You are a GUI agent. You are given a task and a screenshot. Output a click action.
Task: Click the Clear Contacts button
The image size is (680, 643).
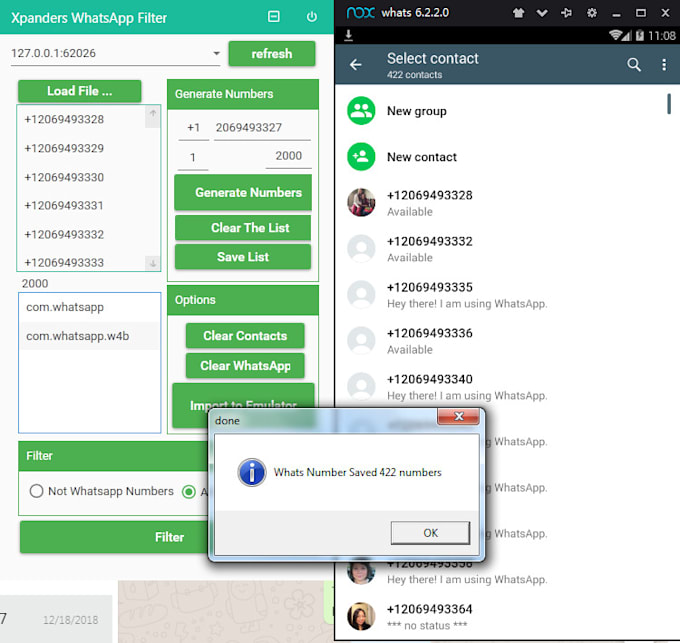tap(245, 336)
